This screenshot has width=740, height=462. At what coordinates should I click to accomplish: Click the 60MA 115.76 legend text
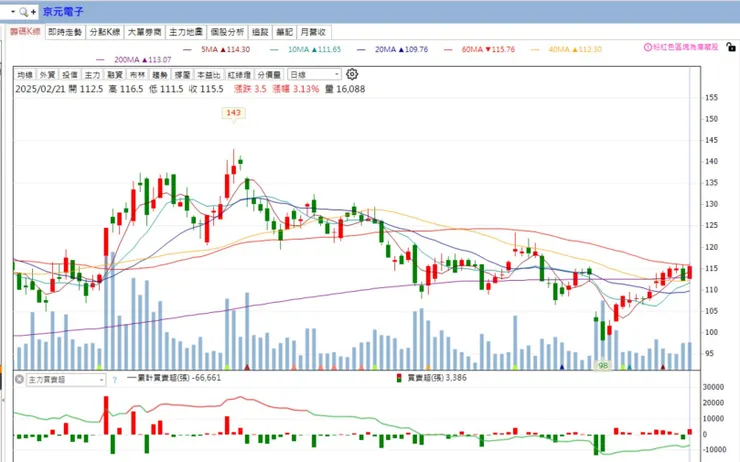click(488, 50)
